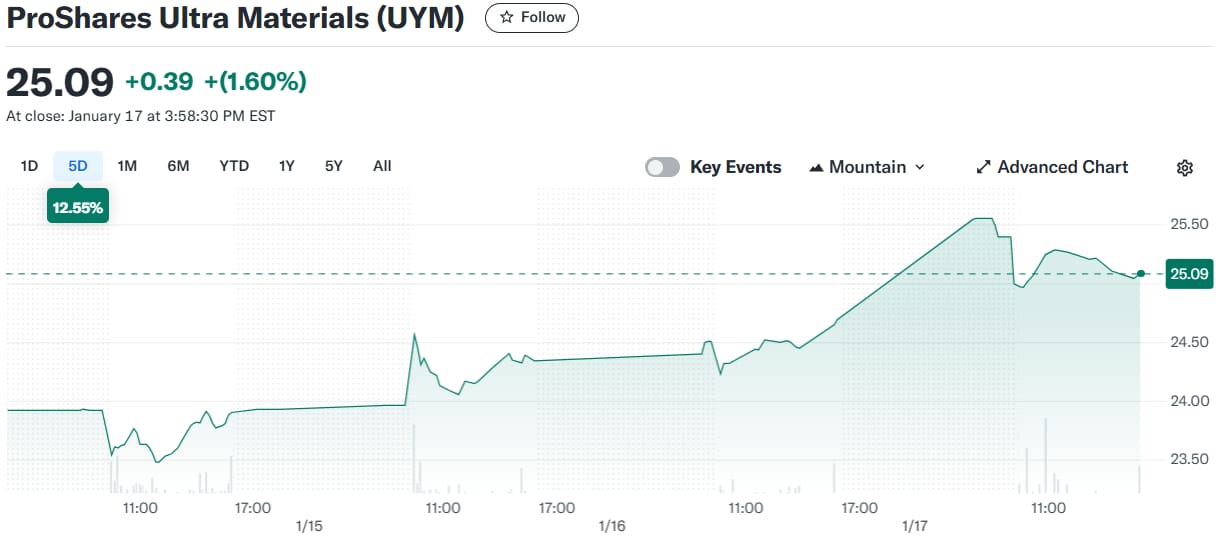
Task: Click the 12.55% performance badge
Action: pos(78,208)
